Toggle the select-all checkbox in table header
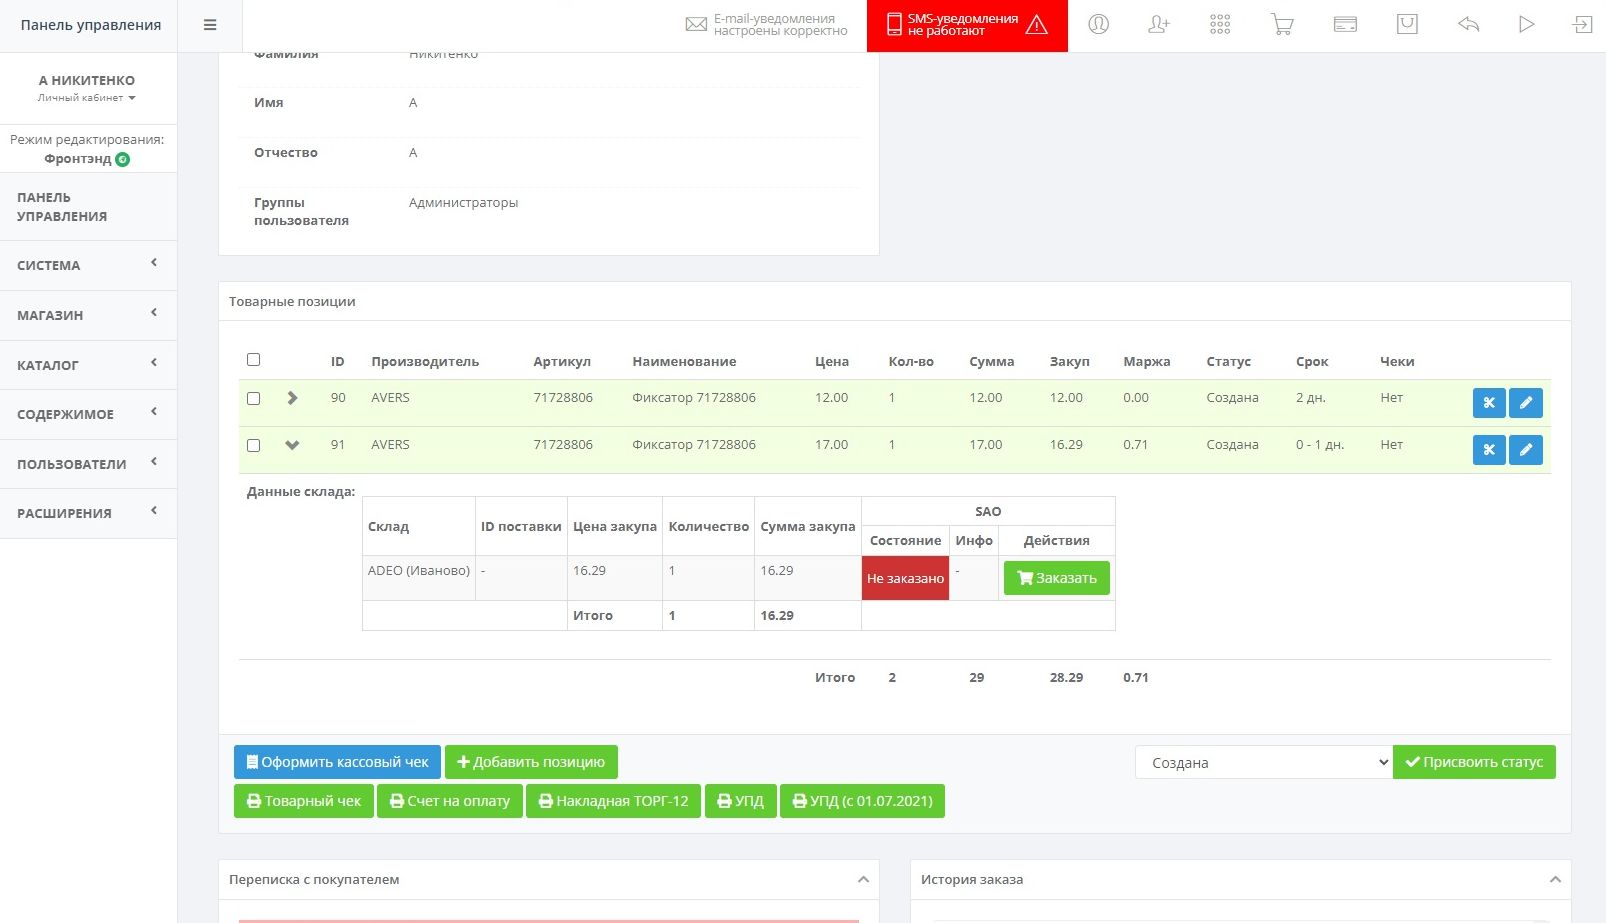The height and width of the screenshot is (923, 1606). (254, 360)
